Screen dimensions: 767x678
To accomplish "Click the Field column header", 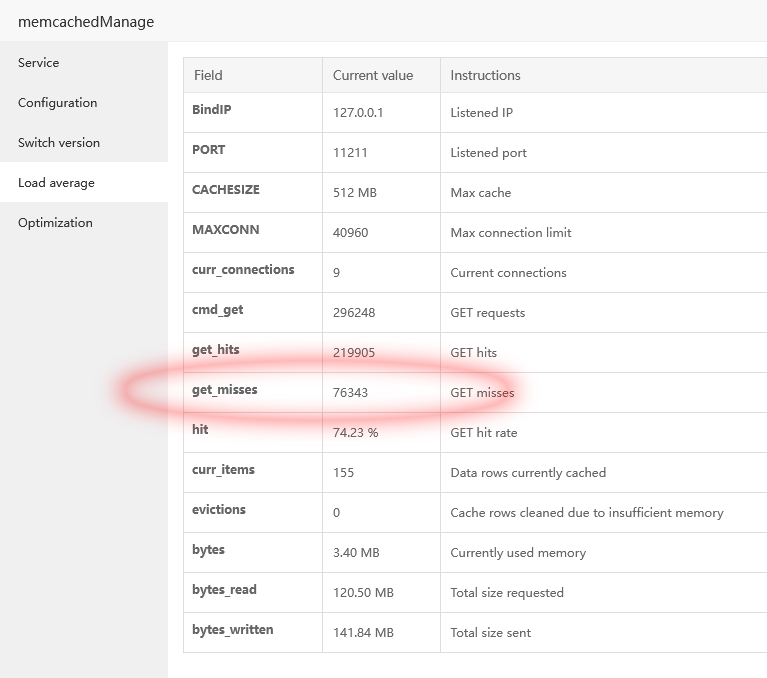I will (208, 75).
